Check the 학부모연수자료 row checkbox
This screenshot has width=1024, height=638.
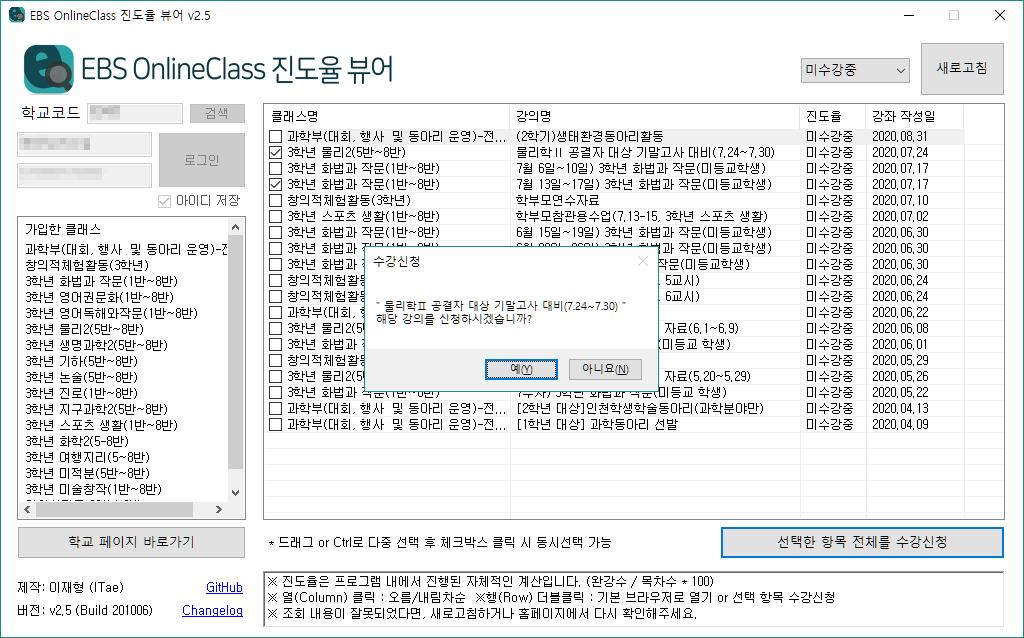(276, 200)
